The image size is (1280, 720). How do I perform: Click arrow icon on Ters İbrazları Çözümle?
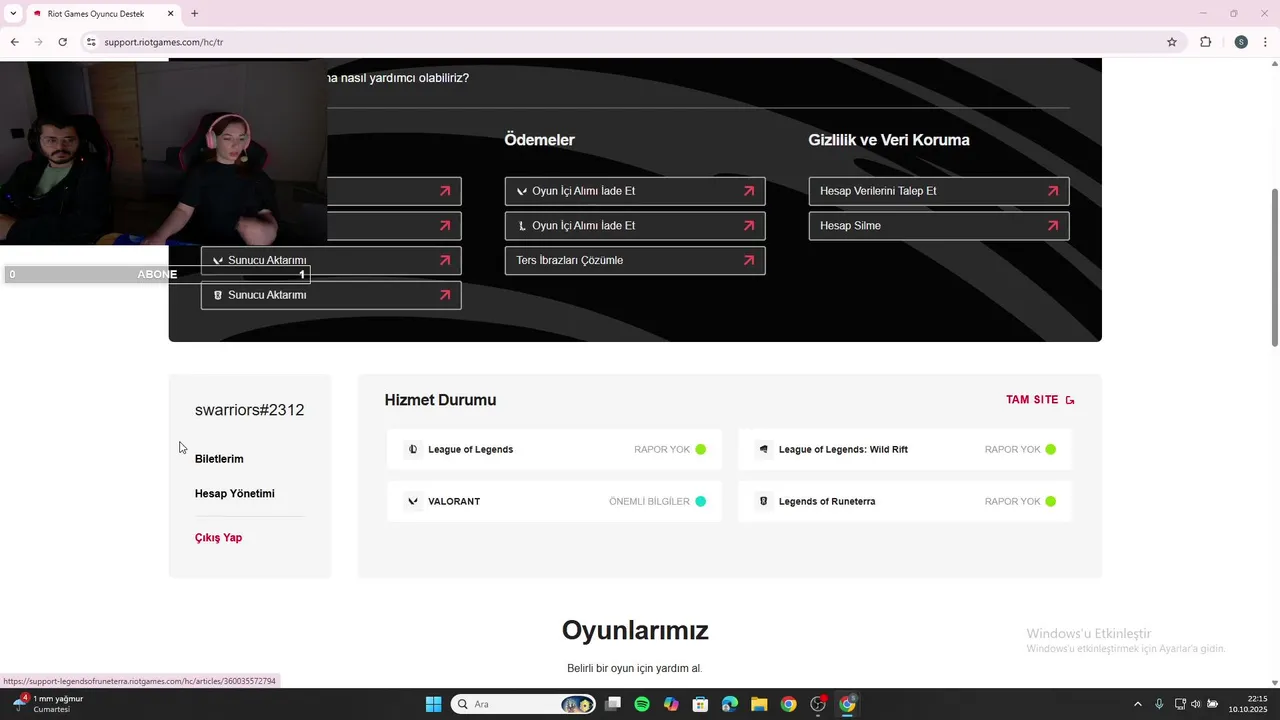click(748, 260)
